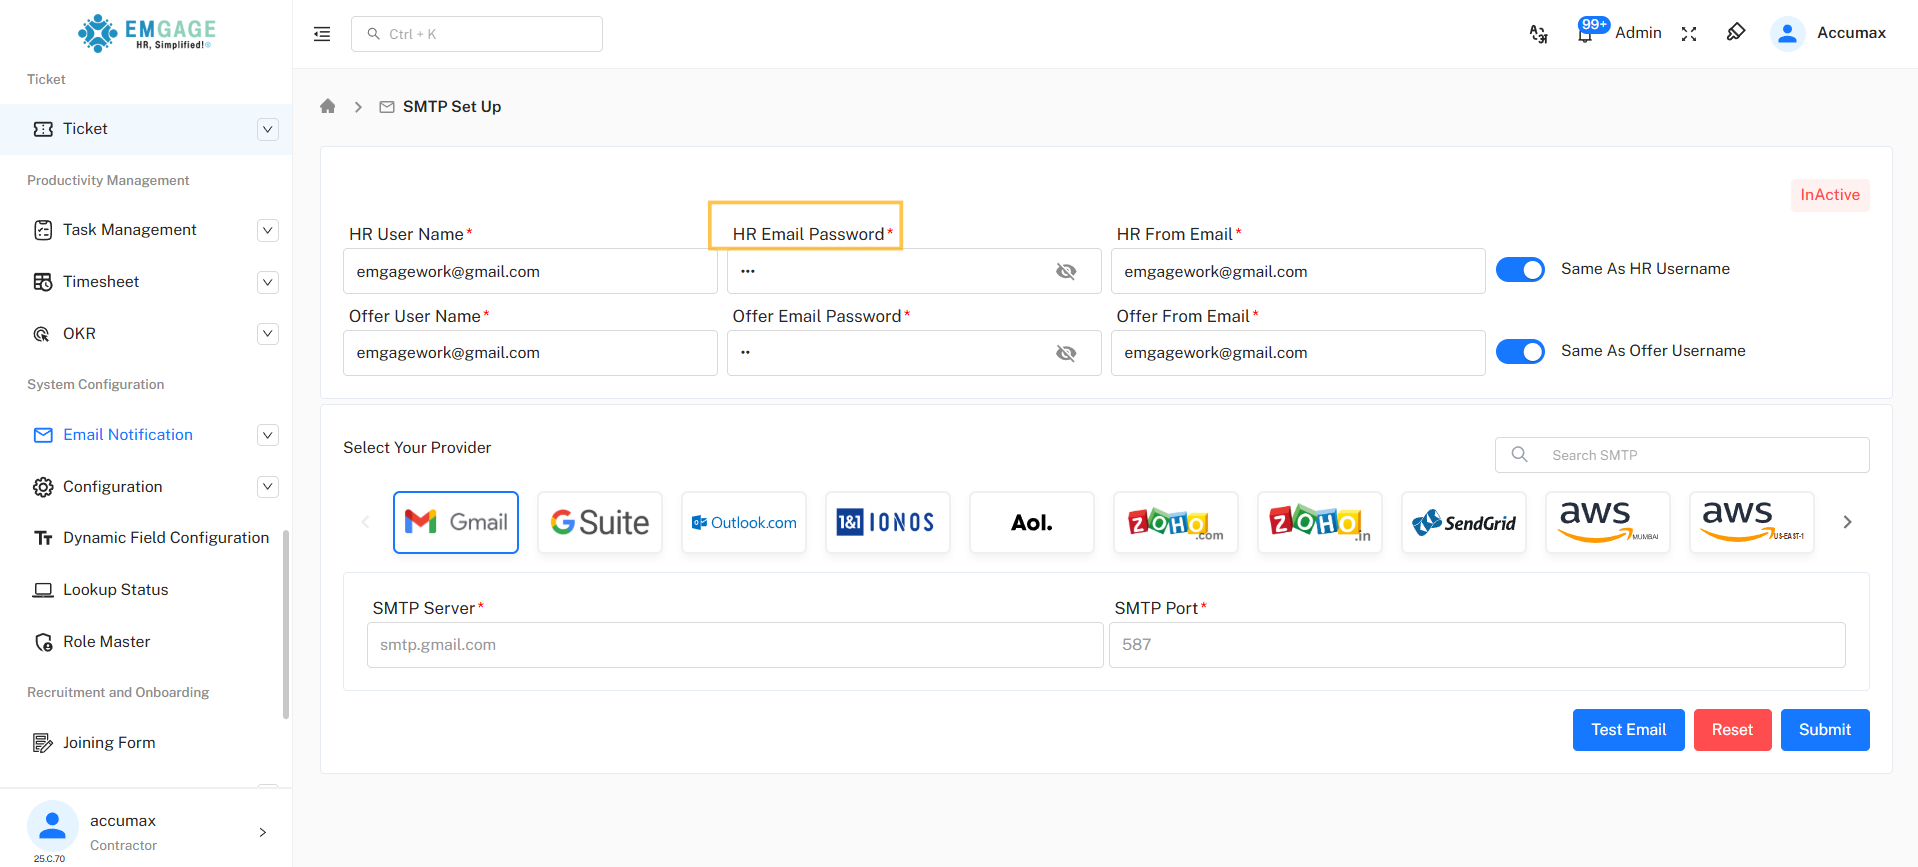Viewport: 1918px width, 867px height.
Task: Expand the Configuration chevron
Action: [x=268, y=487]
